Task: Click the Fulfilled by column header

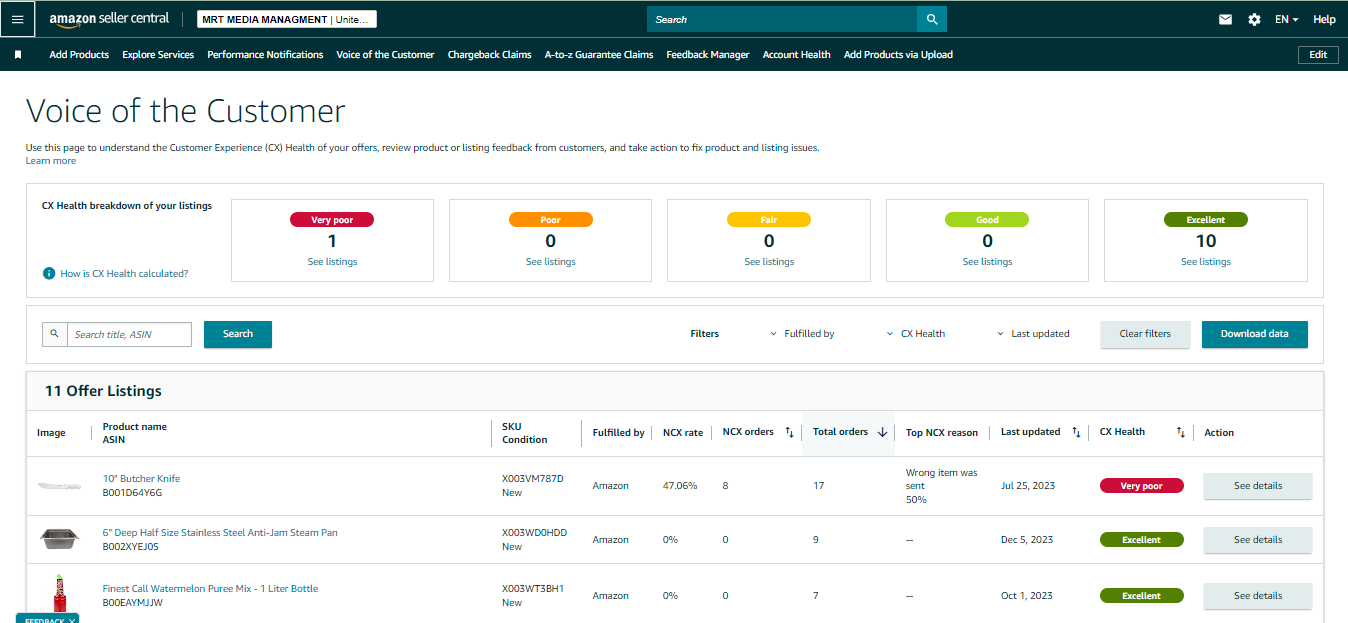Action: (618, 433)
